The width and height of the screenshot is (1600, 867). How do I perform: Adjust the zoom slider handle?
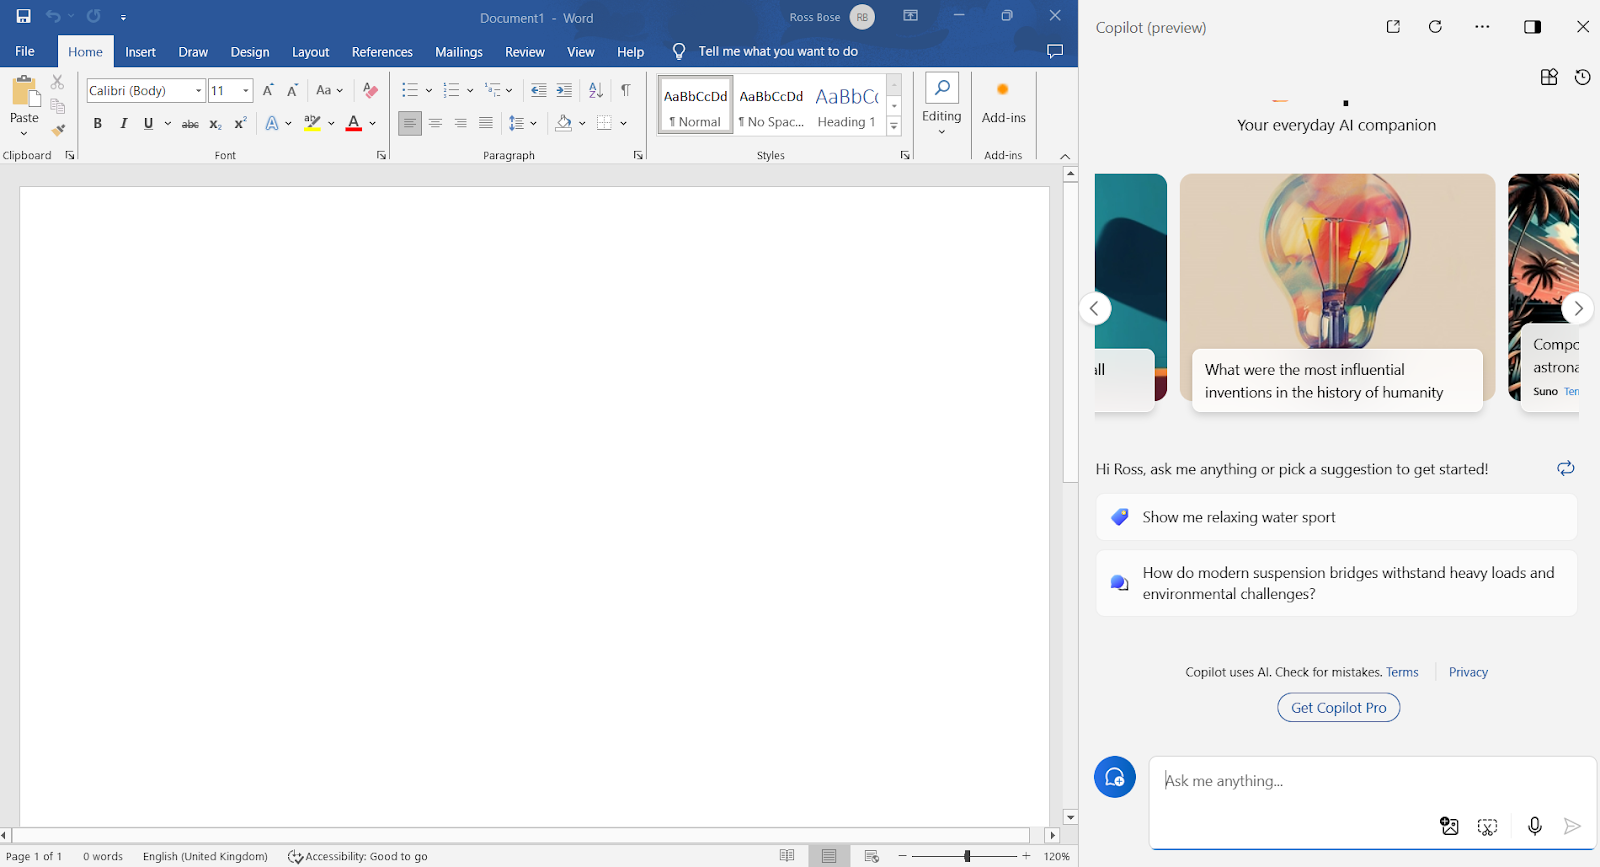966,856
